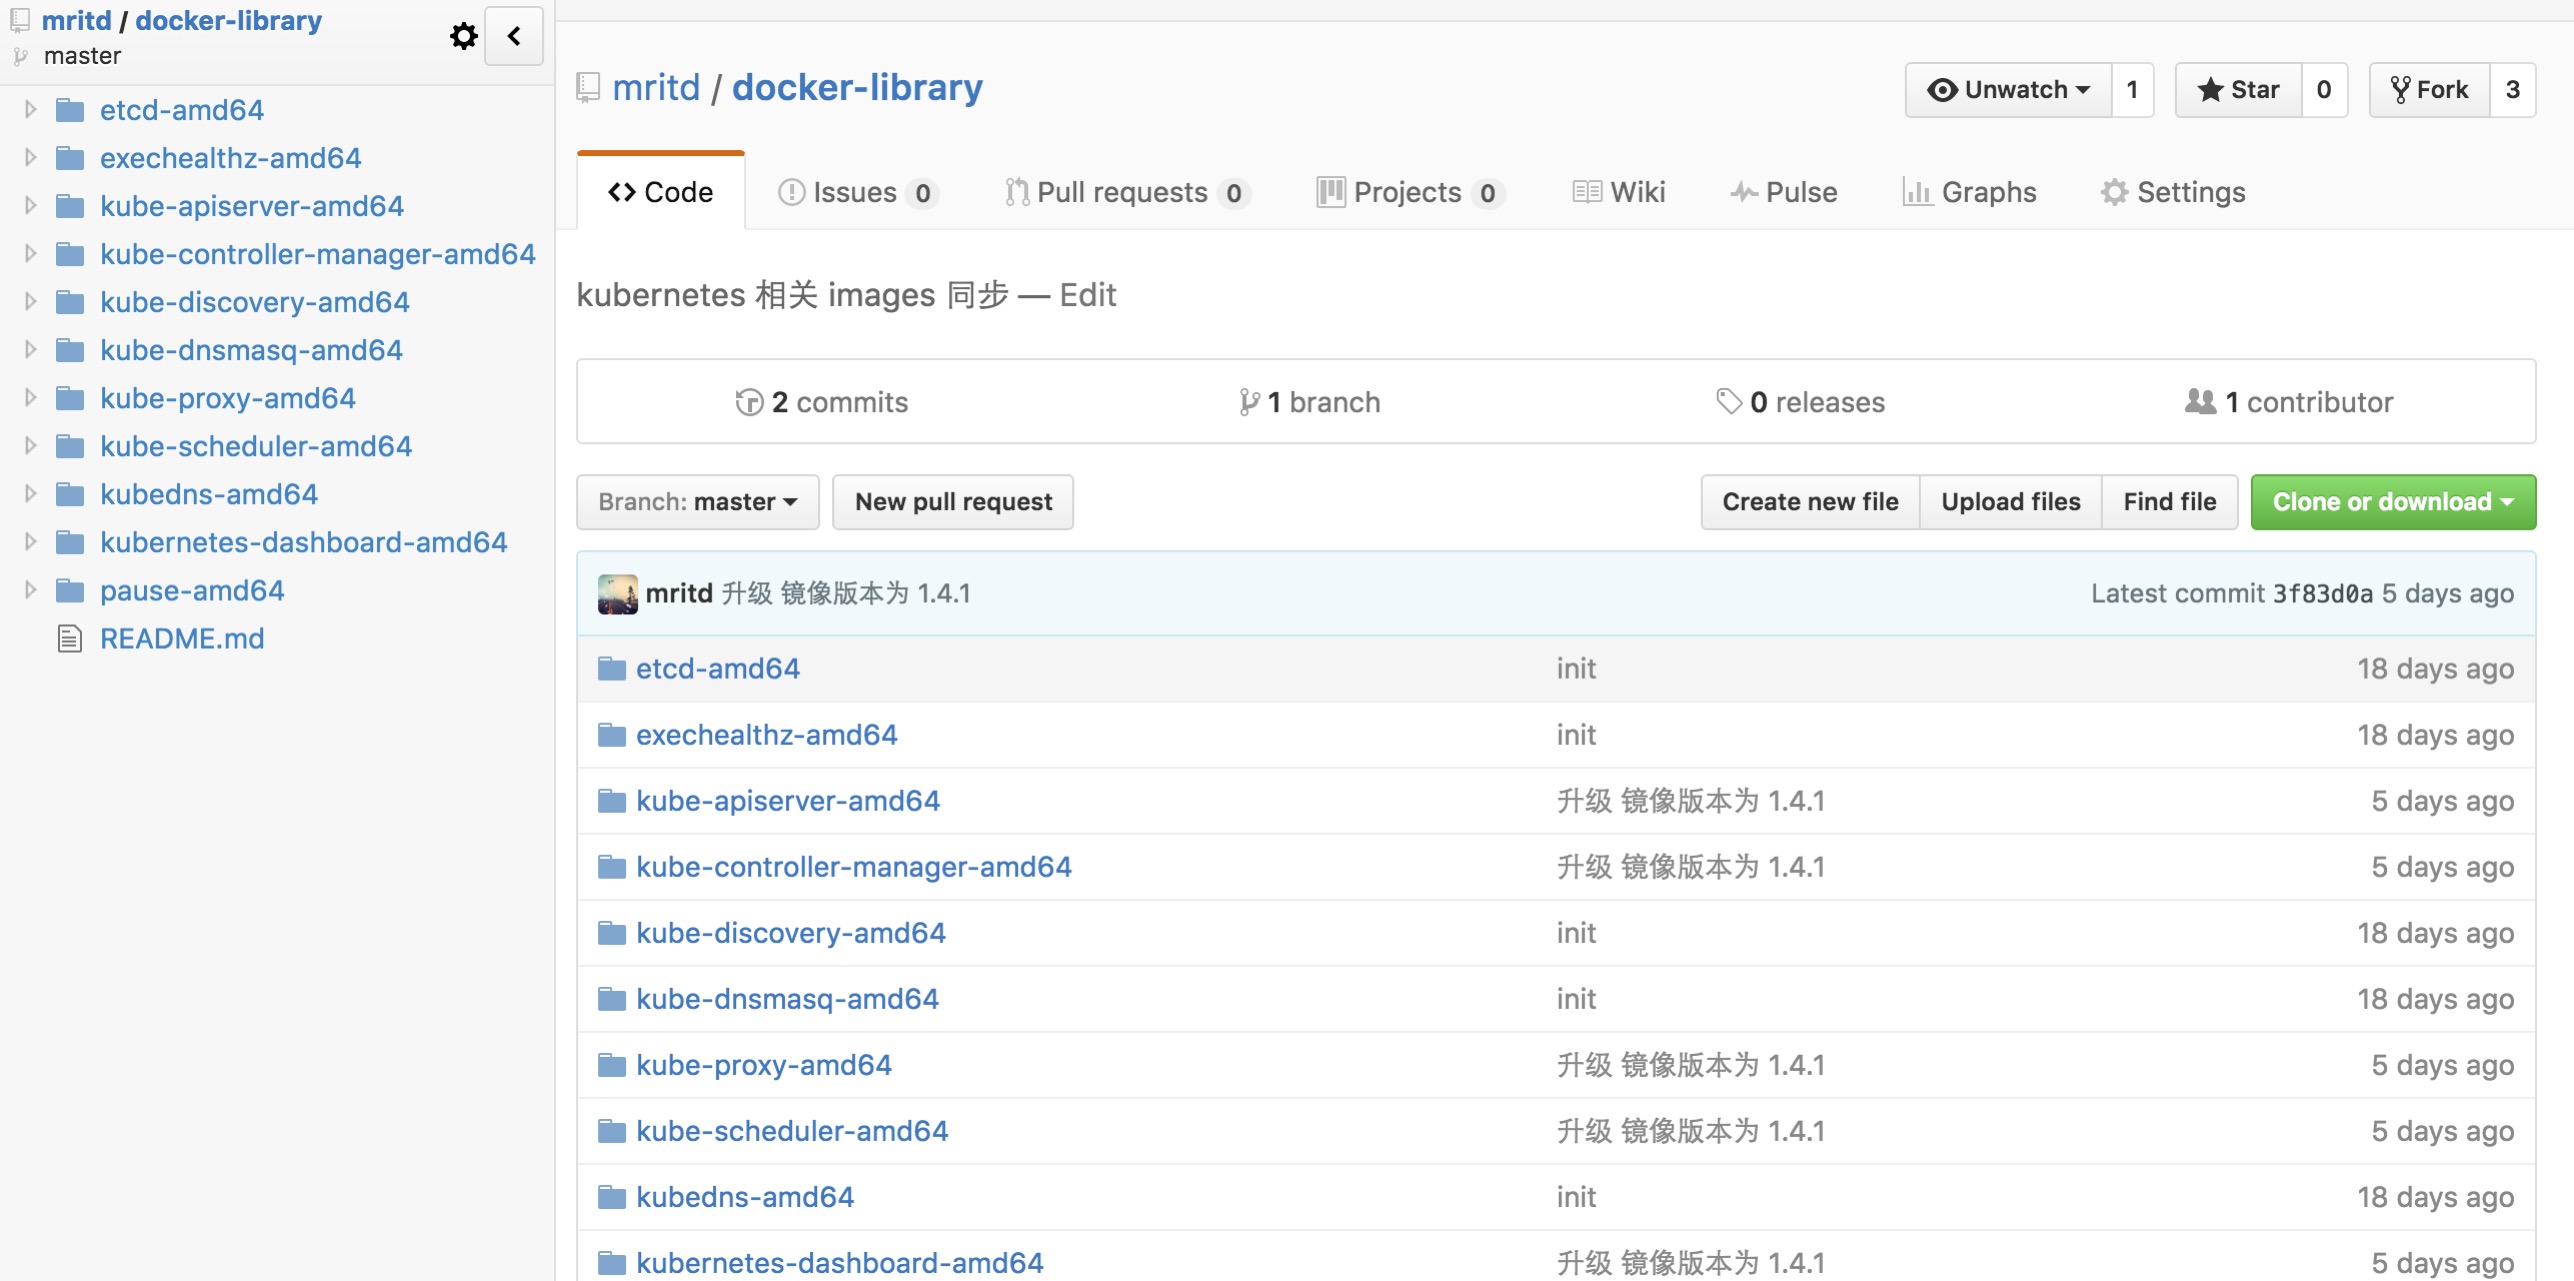
Task: Open the Graphs tab
Action: [1969, 192]
